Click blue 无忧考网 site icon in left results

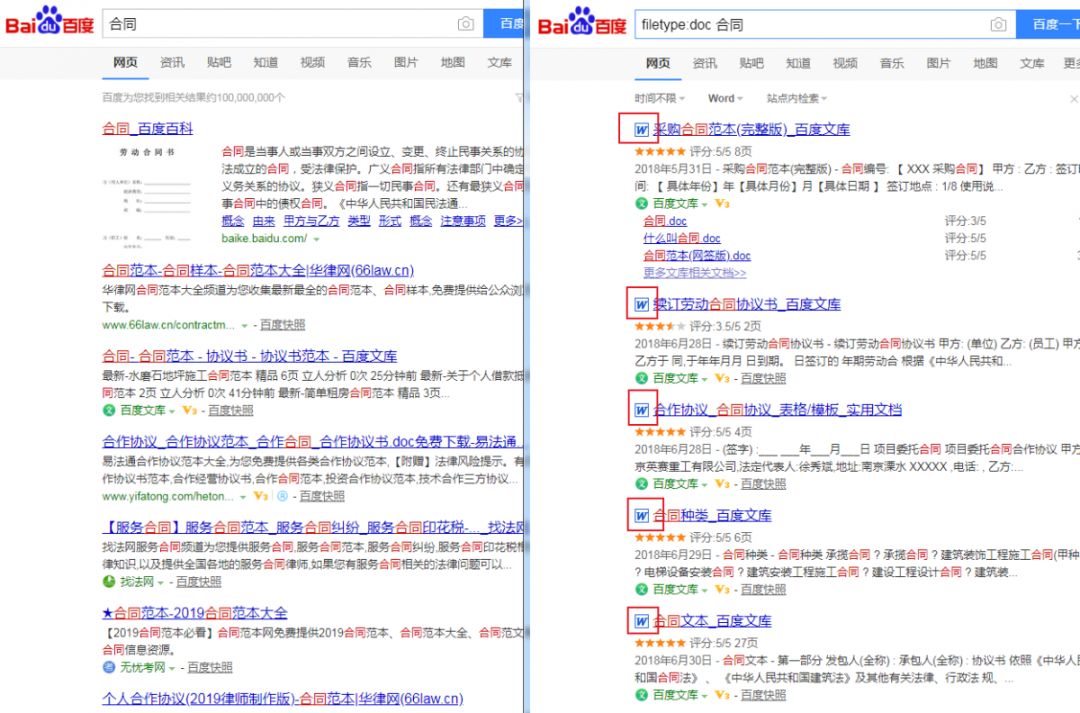click(109, 667)
